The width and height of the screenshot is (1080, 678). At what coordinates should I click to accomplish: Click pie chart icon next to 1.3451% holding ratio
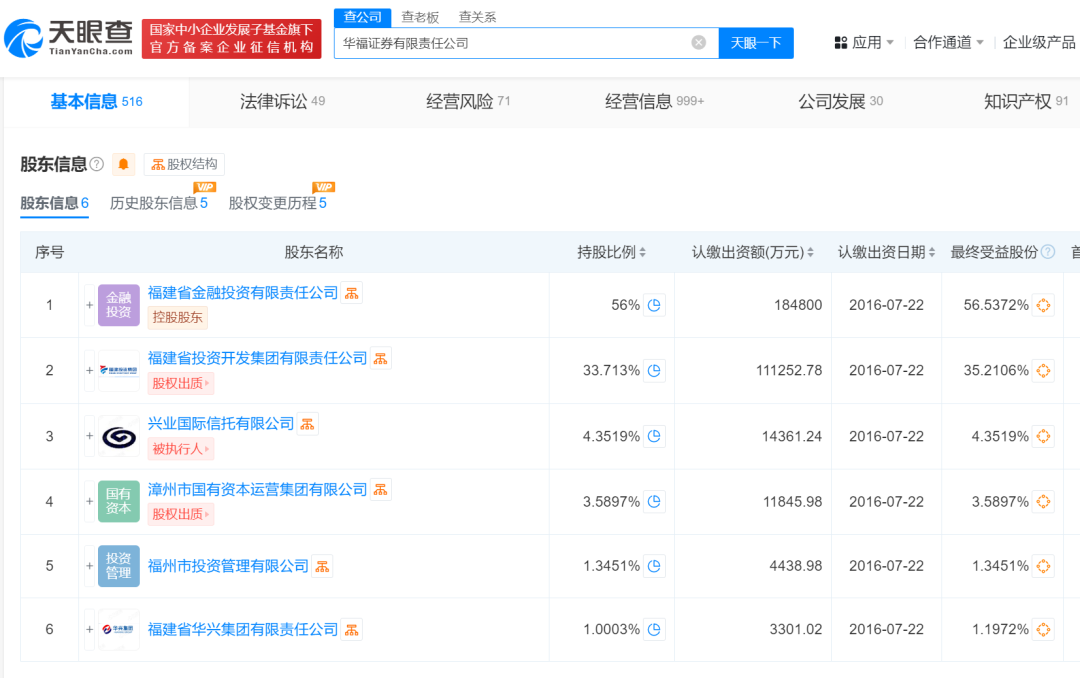click(x=654, y=566)
